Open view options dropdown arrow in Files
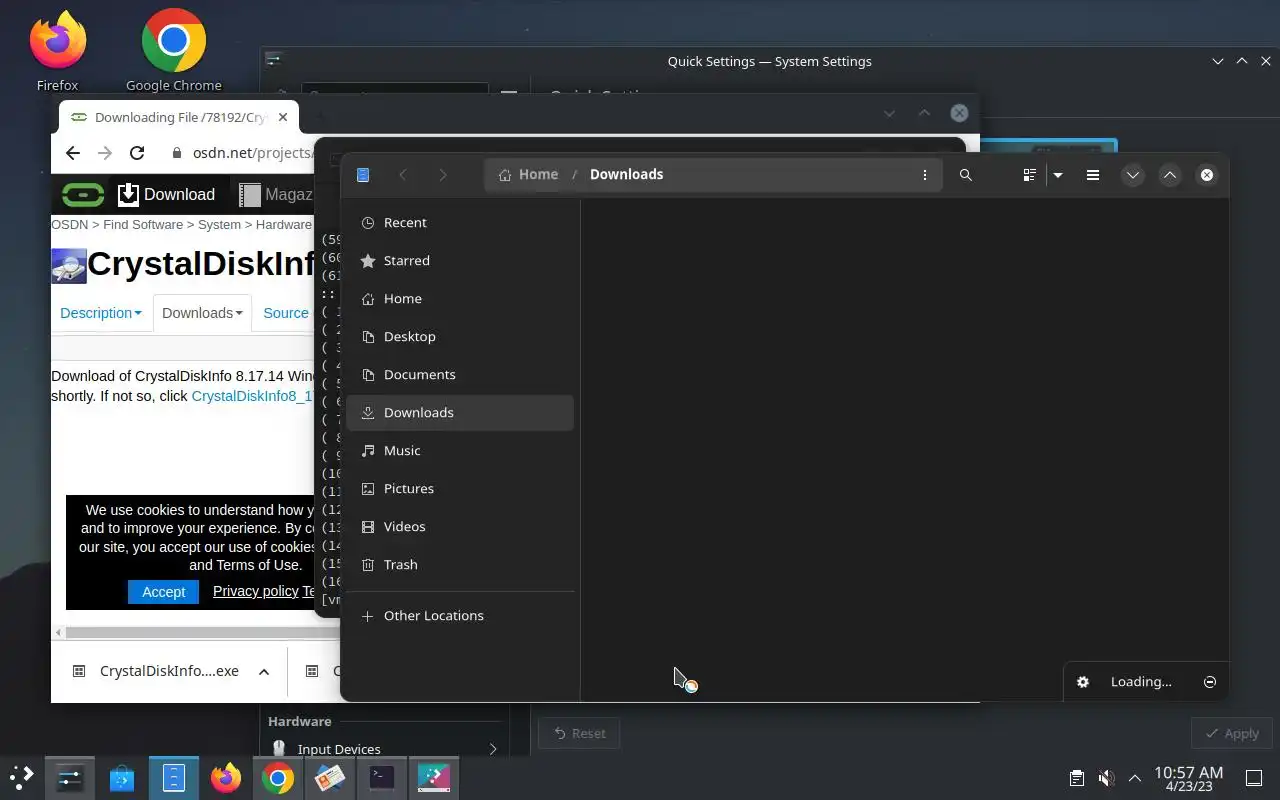This screenshot has height=800, width=1280. point(1057,175)
